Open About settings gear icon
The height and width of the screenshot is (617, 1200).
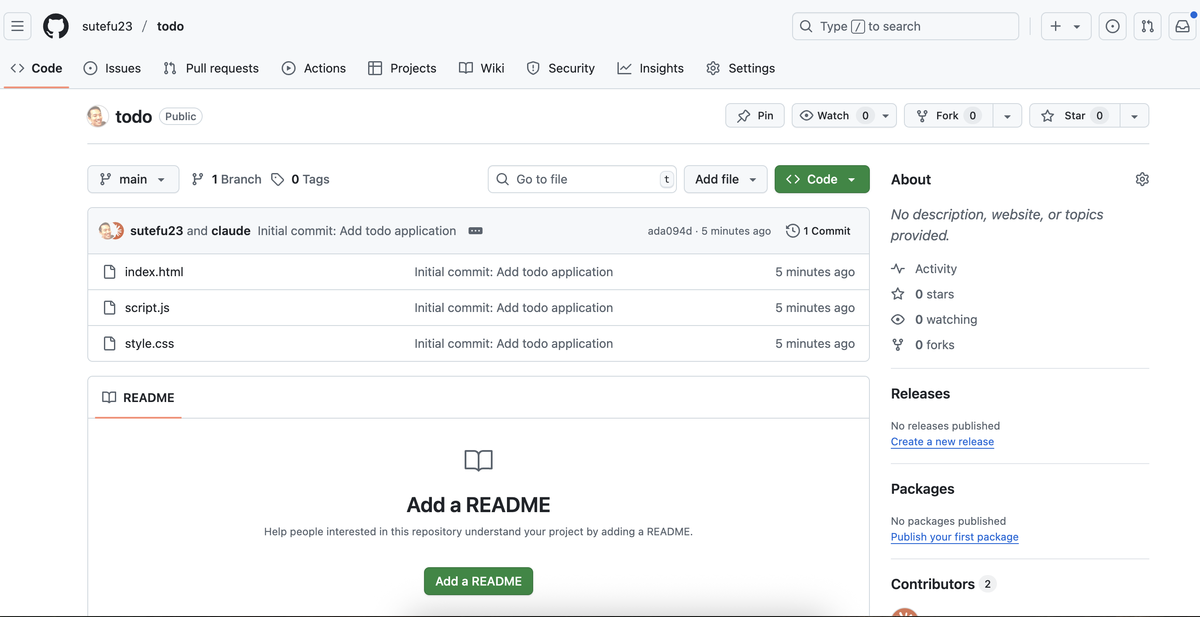point(1142,179)
